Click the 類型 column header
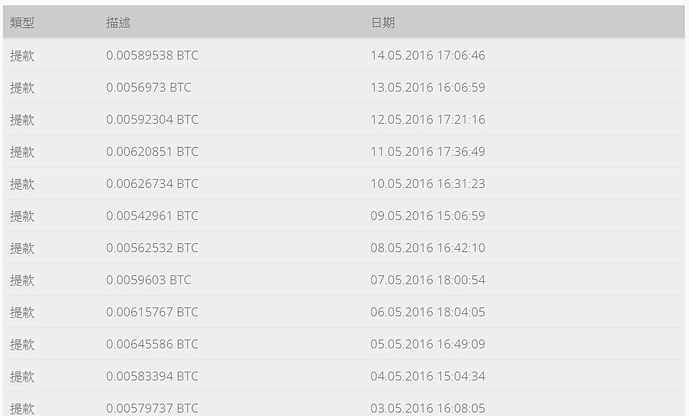This screenshot has width=689, height=416. coord(22,22)
